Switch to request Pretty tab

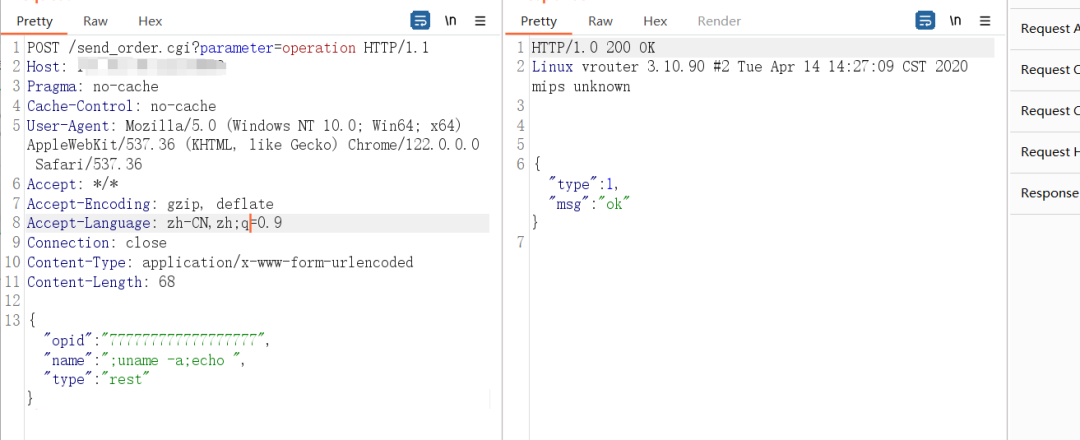[34, 21]
